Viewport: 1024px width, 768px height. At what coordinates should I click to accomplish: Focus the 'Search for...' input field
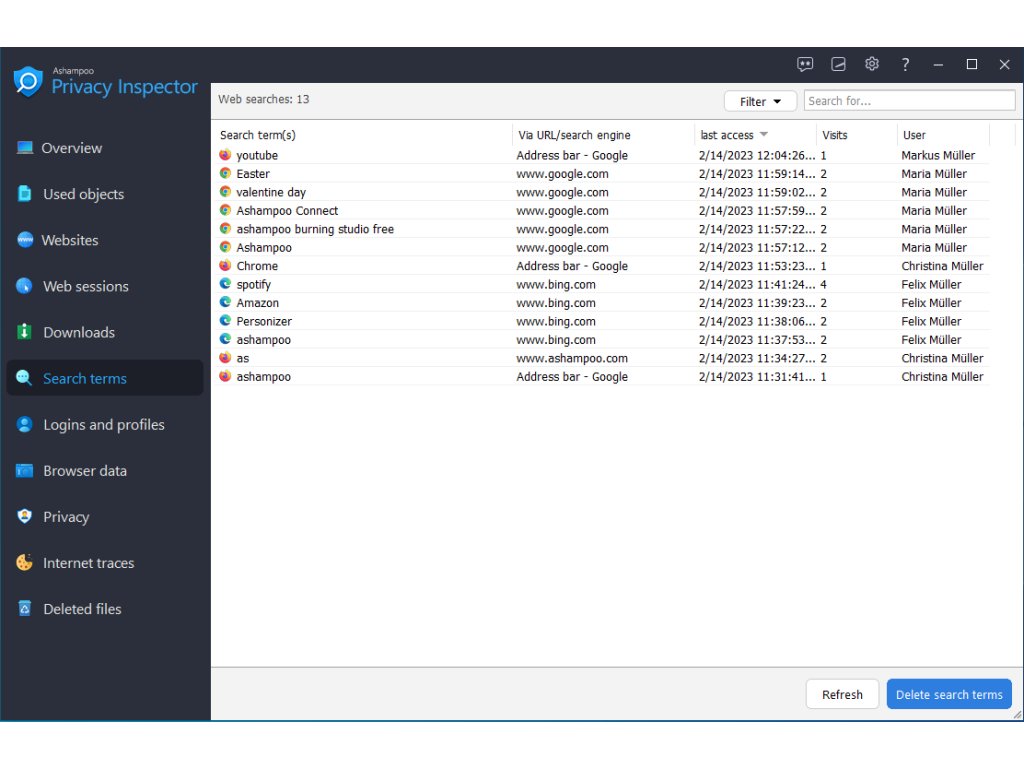click(x=909, y=101)
